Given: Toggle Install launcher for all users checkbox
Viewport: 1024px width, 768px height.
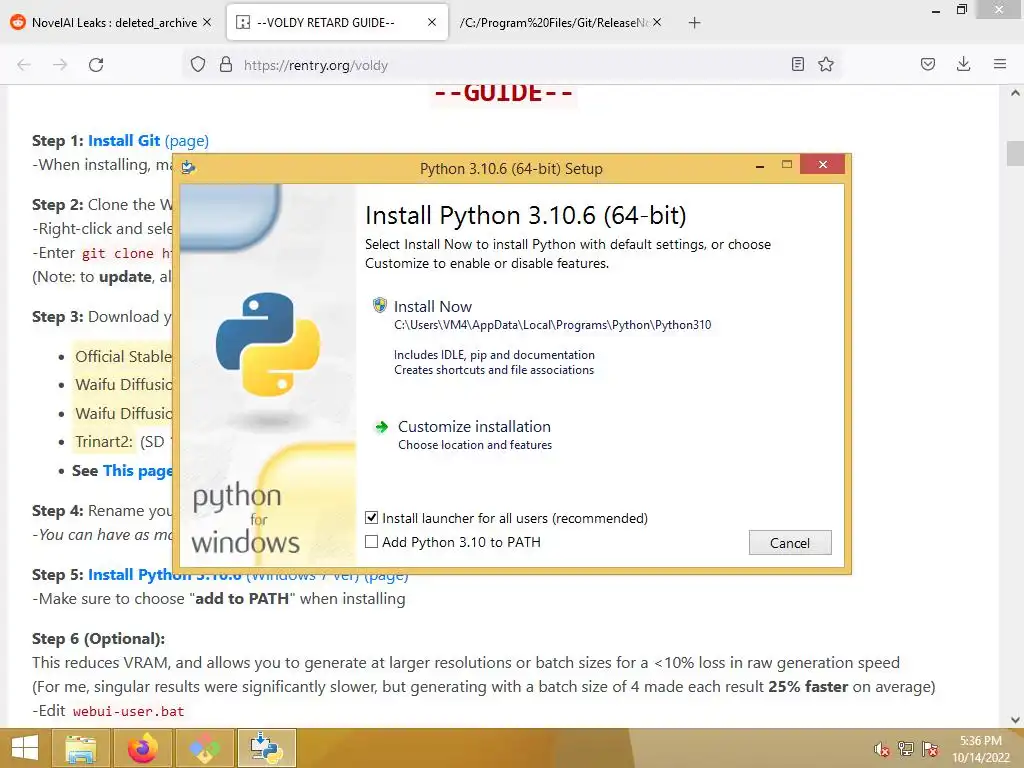Looking at the screenshot, I should (x=371, y=518).
